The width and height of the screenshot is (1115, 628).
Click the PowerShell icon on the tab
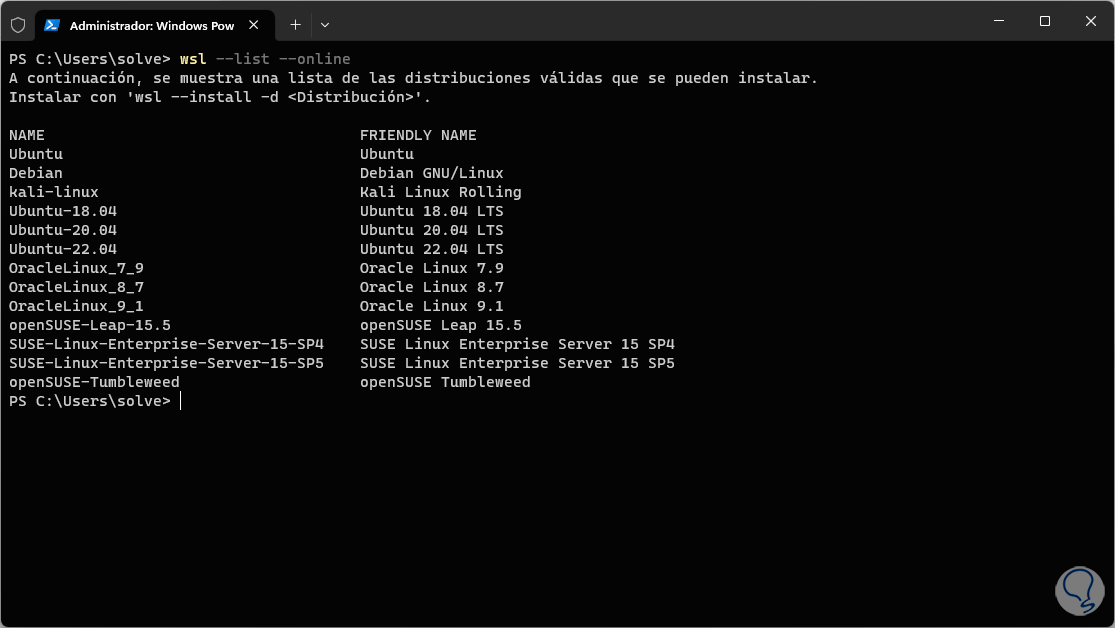coord(52,26)
